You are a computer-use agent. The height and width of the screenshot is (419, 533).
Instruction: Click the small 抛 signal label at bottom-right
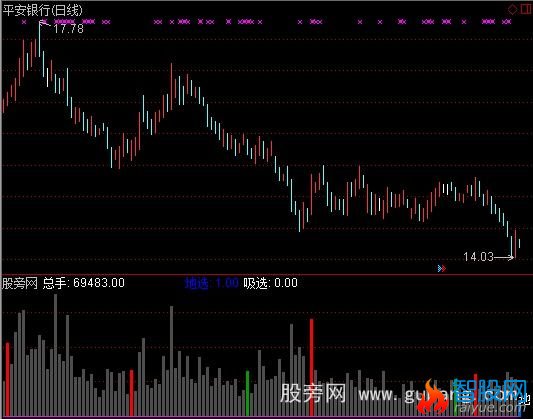[526, 400]
